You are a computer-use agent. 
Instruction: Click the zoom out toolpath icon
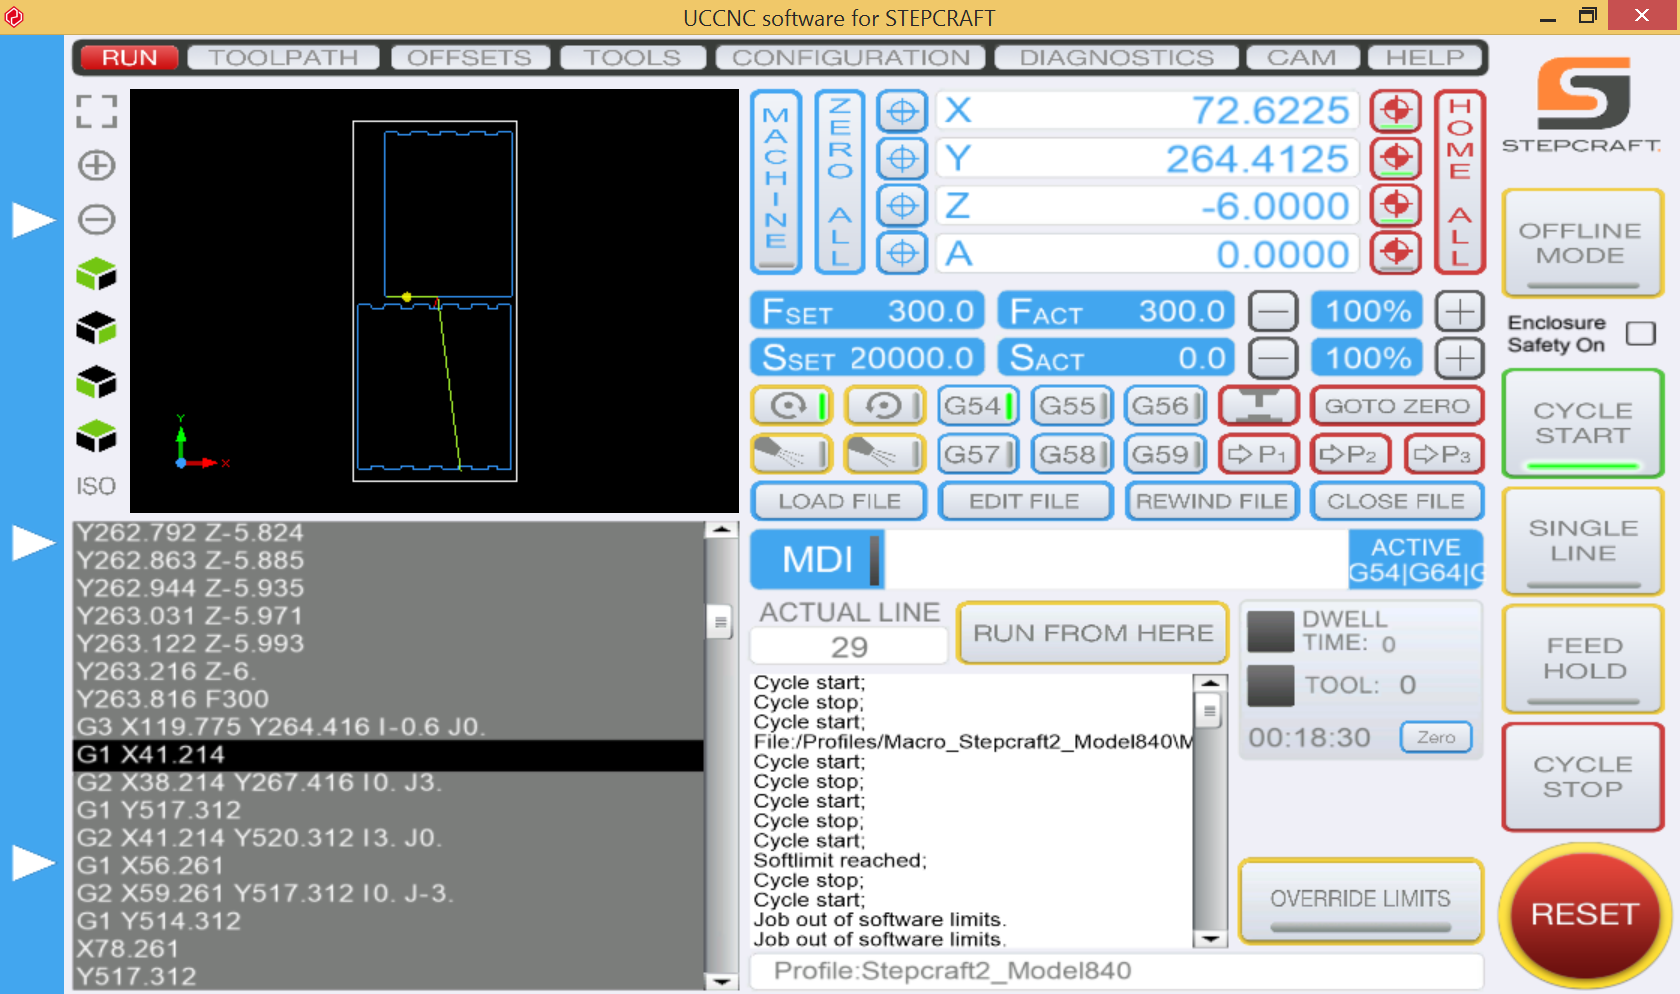tap(97, 219)
